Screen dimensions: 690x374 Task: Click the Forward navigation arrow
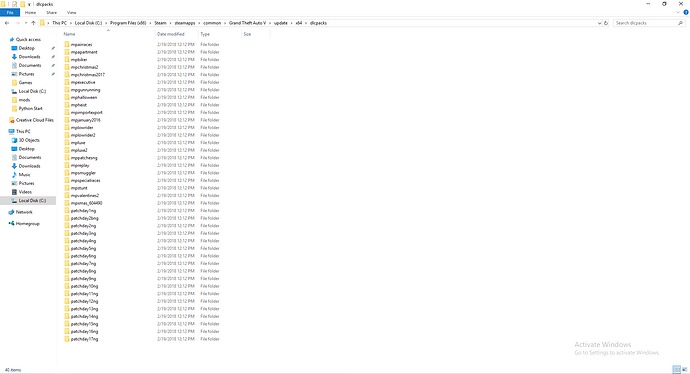(17, 23)
